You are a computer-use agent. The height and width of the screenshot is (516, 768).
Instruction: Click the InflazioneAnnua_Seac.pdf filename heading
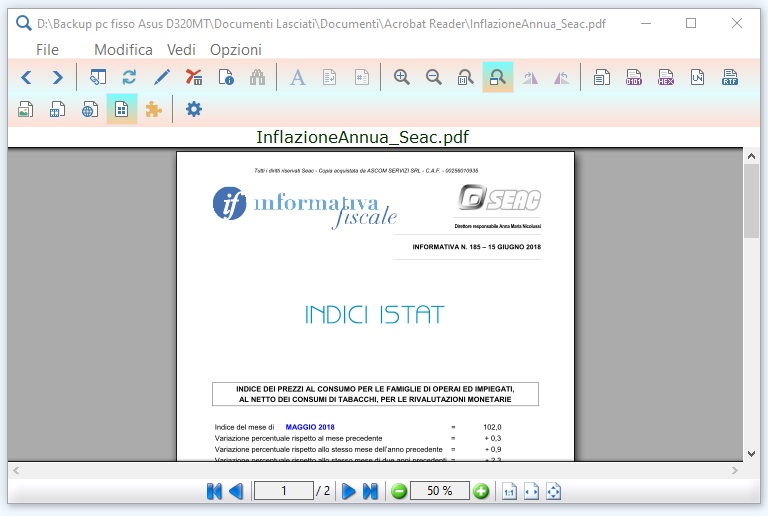(x=362, y=137)
